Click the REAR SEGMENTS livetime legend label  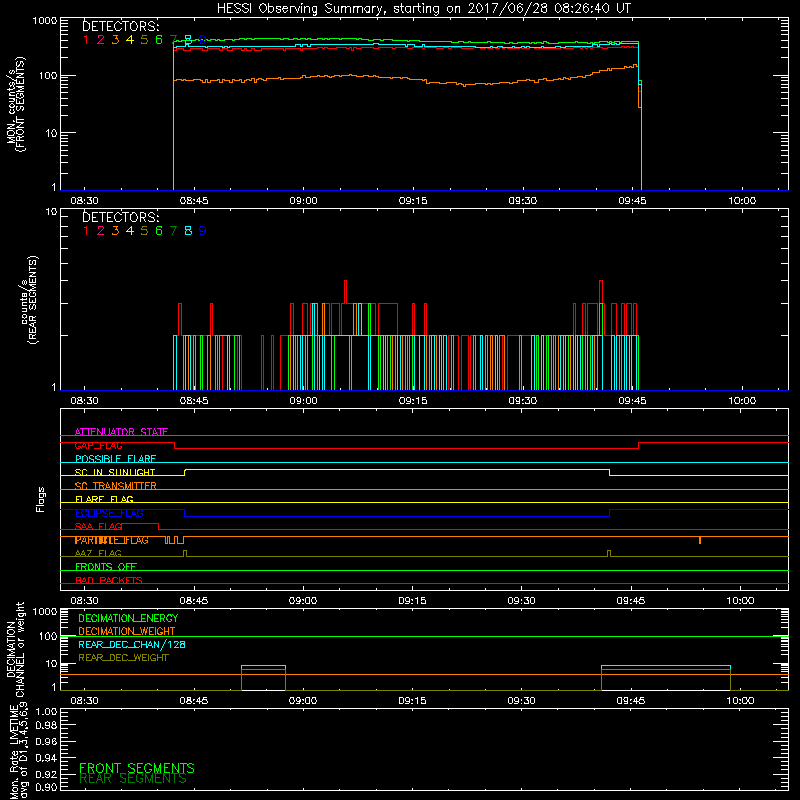[133, 779]
